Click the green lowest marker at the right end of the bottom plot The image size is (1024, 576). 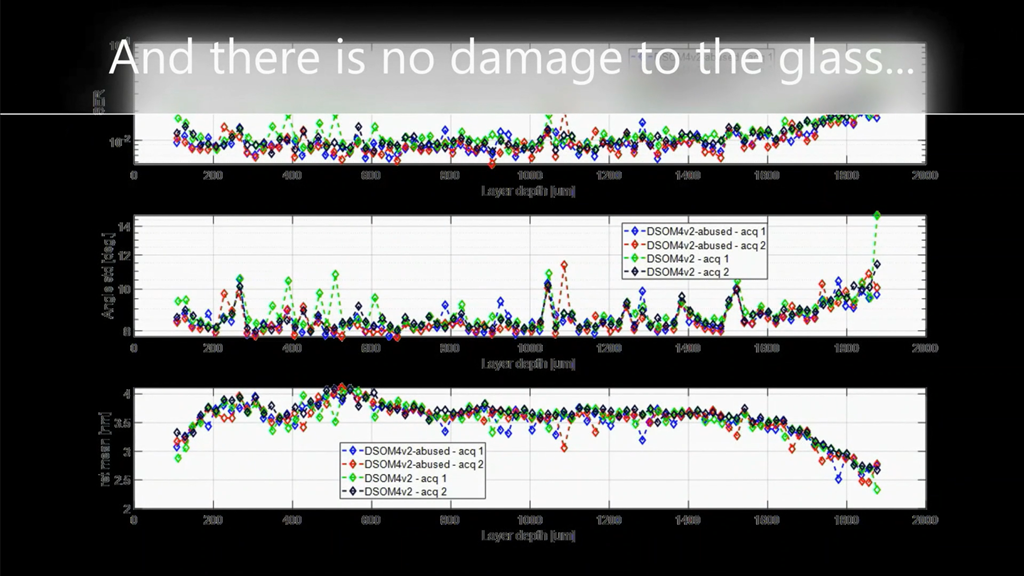(877, 490)
